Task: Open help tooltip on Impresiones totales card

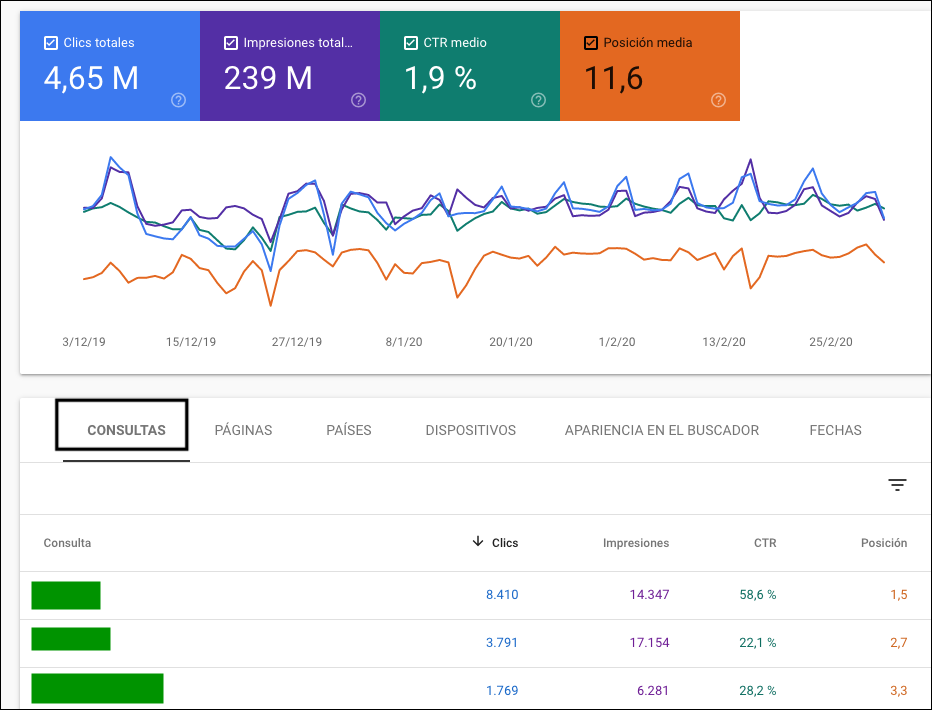Action: (x=358, y=100)
